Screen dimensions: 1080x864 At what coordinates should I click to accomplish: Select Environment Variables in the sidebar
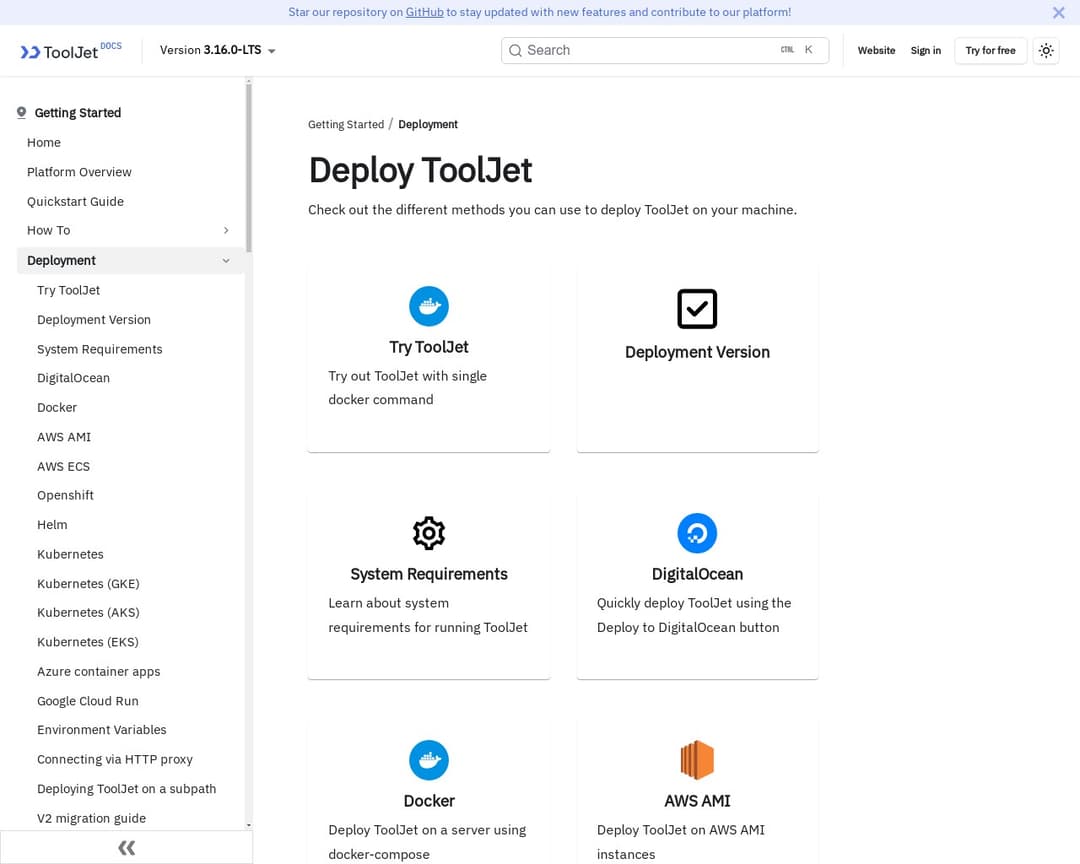click(x=102, y=730)
